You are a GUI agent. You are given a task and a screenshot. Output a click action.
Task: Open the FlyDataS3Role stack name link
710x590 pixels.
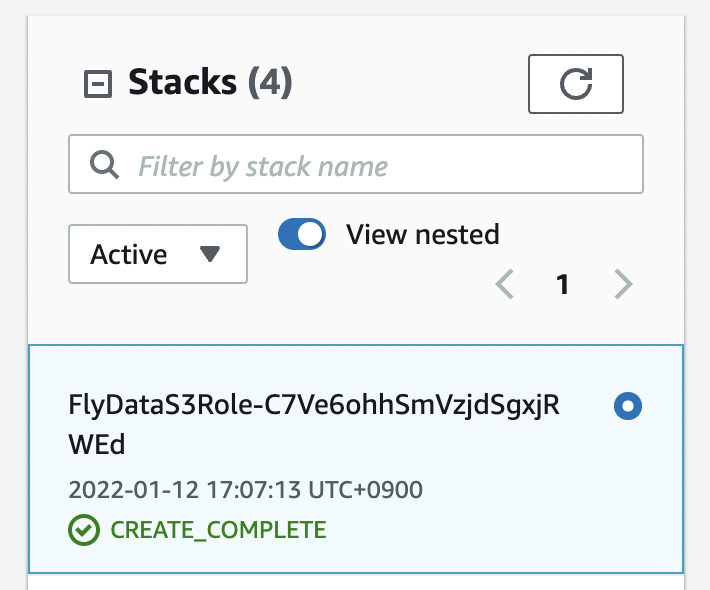(x=314, y=424)
